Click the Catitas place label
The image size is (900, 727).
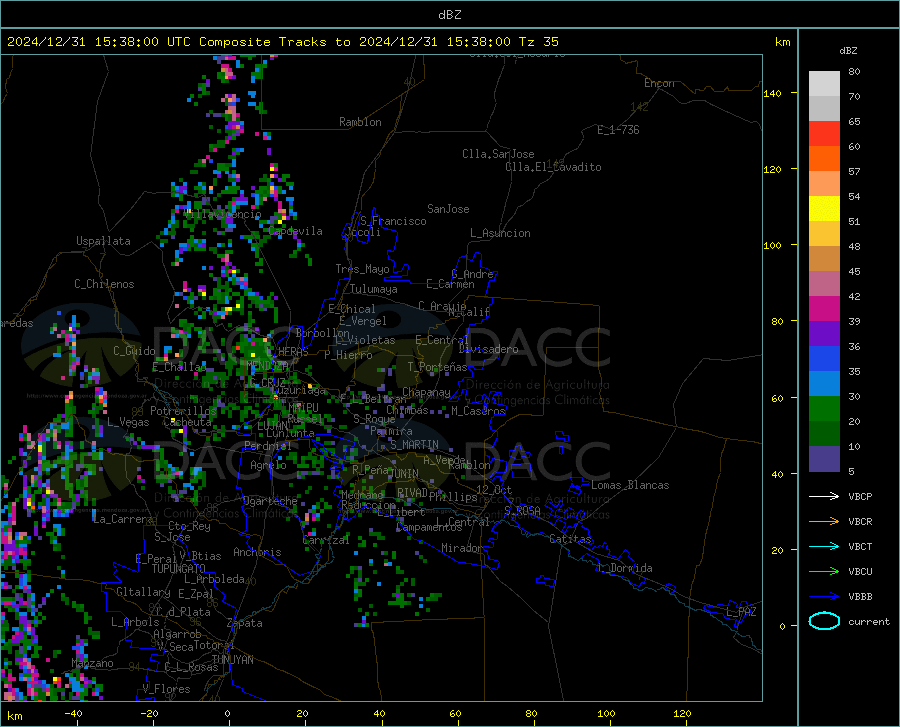570,539
